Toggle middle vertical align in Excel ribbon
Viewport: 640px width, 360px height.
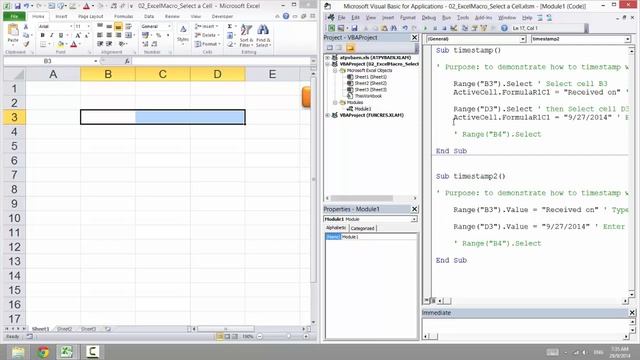tap(109, 27)
